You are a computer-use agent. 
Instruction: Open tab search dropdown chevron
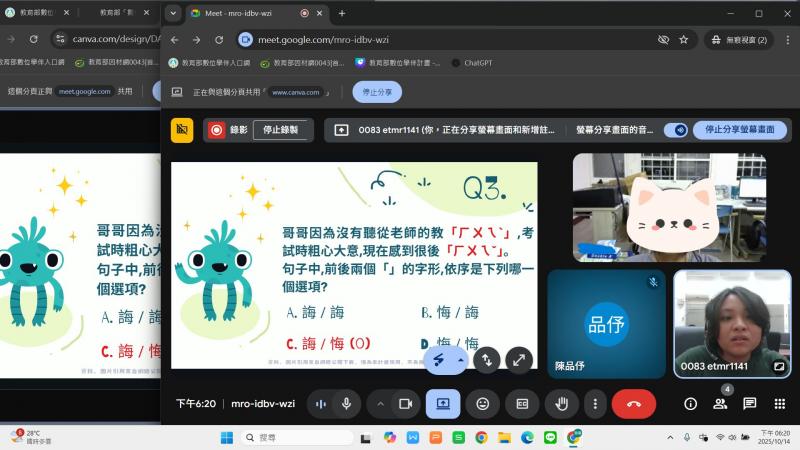coord(173,13)
